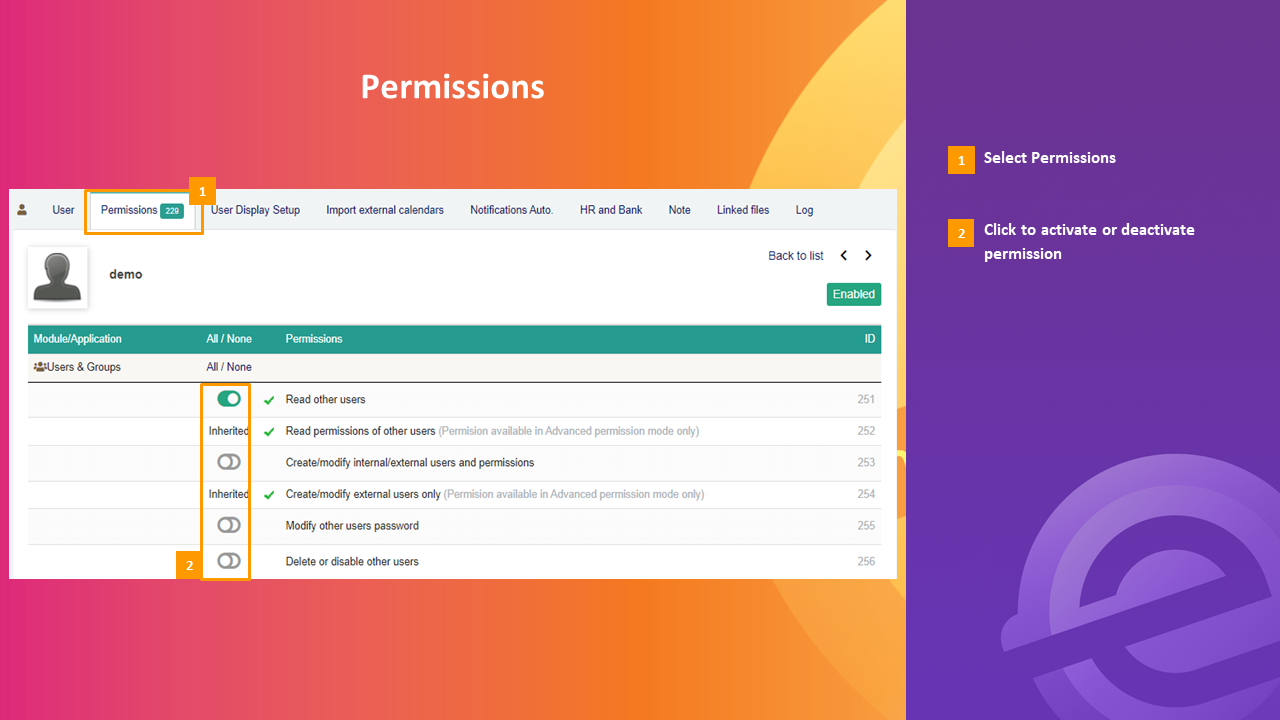
Task: Navigate to previous record with left chevron
Action: pyautogui.click(x=843, y=255)
